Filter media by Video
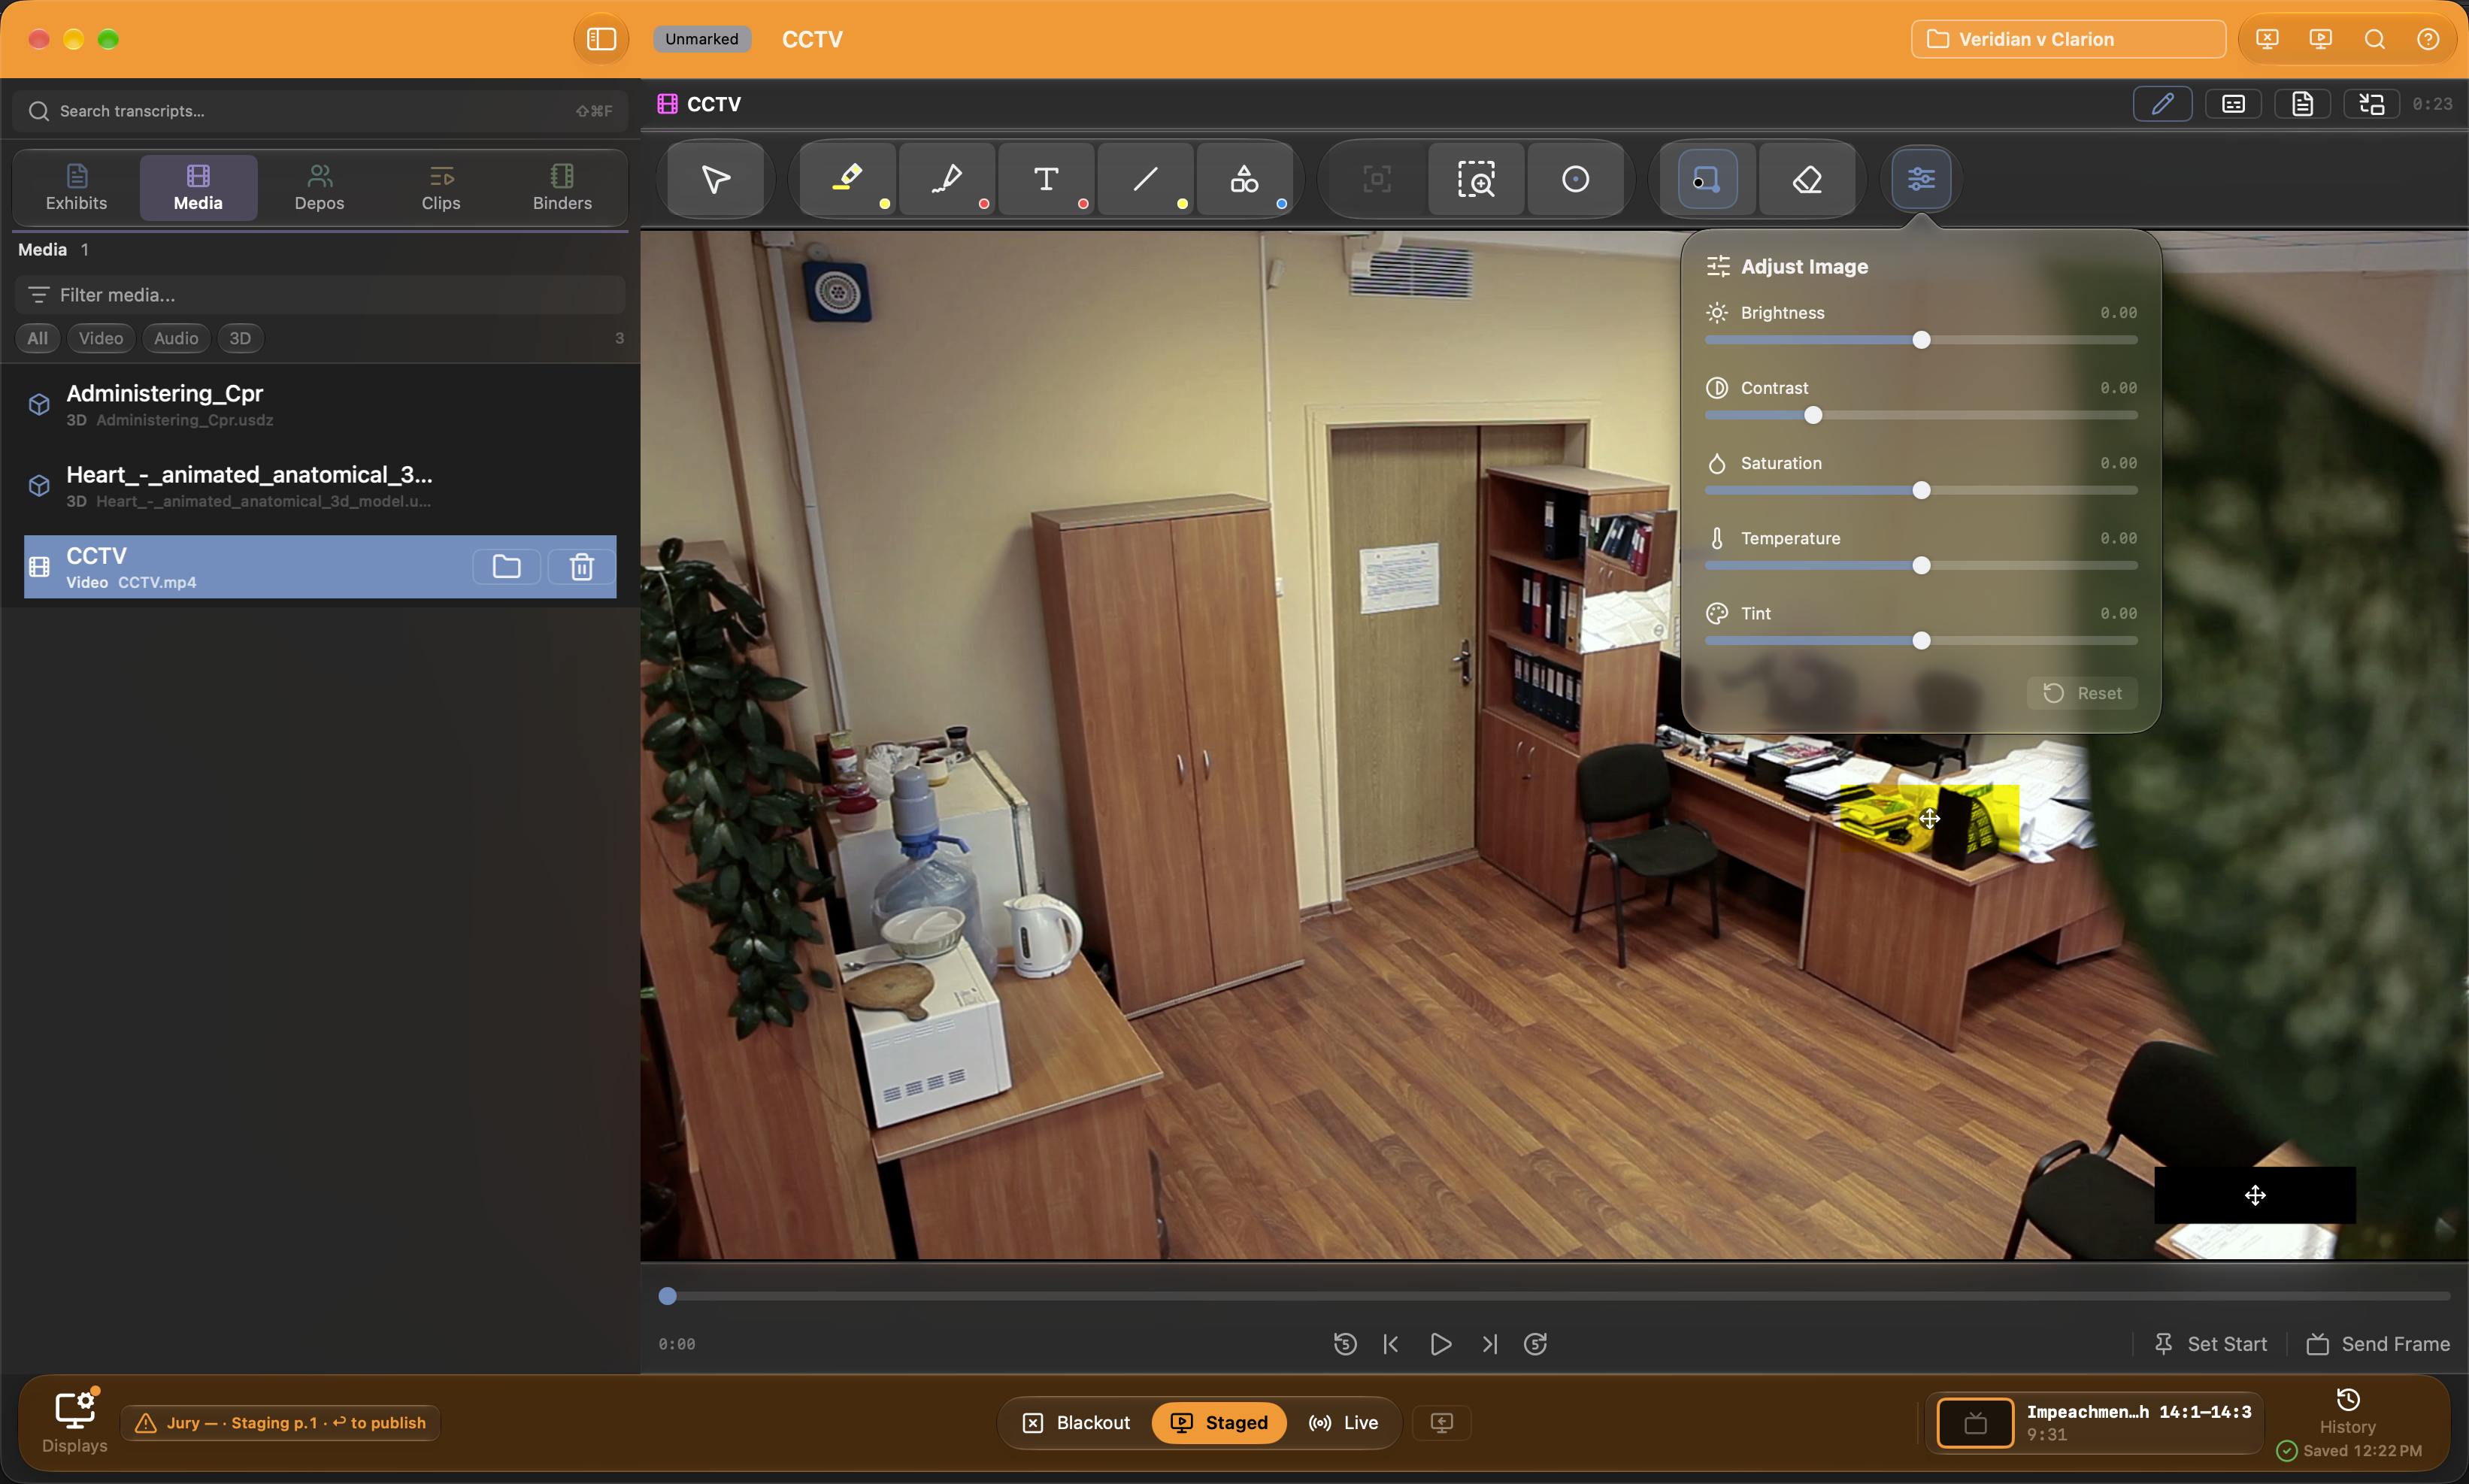The width and height of the screenshot is (2469, 1484). point(101,338)
